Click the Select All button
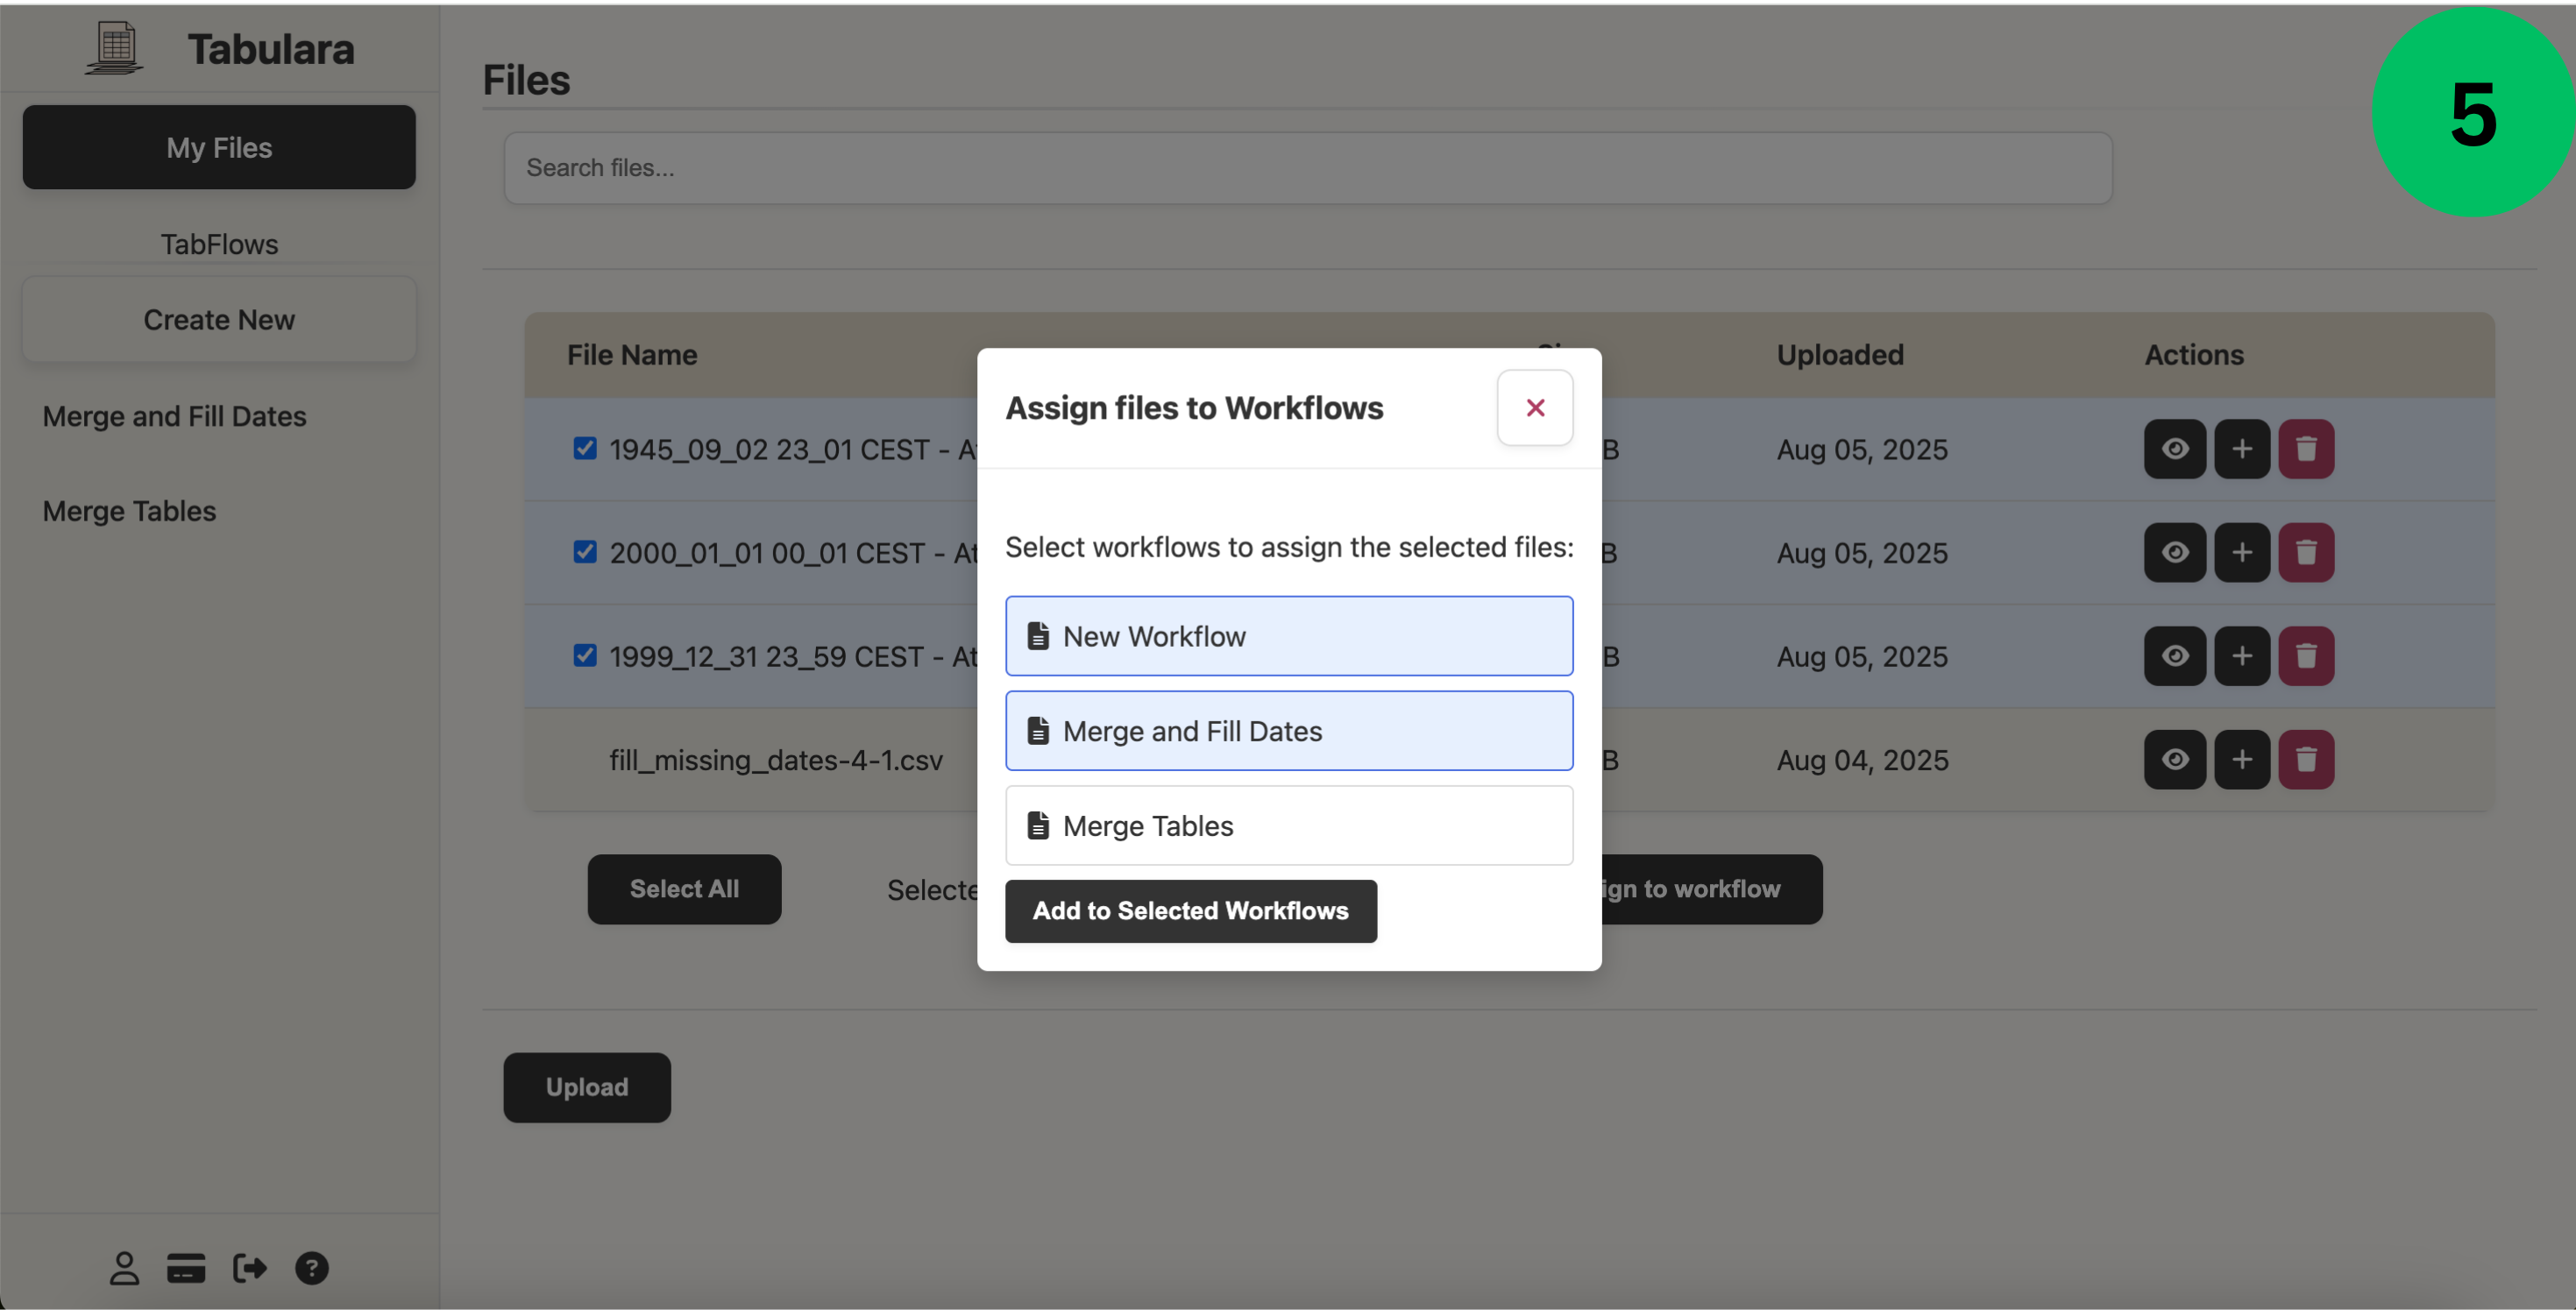 [x=684, y=888]
